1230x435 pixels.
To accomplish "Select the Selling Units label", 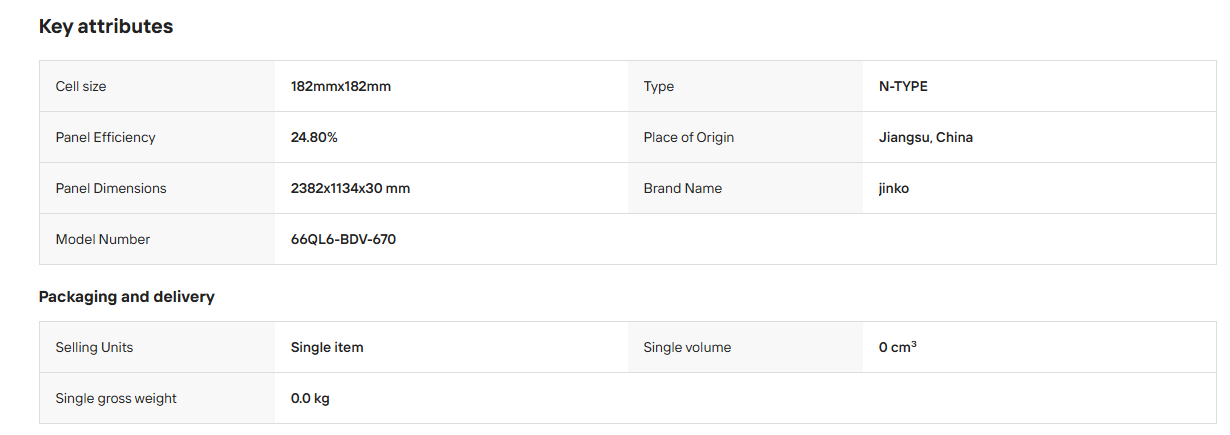I will point(95,348).
